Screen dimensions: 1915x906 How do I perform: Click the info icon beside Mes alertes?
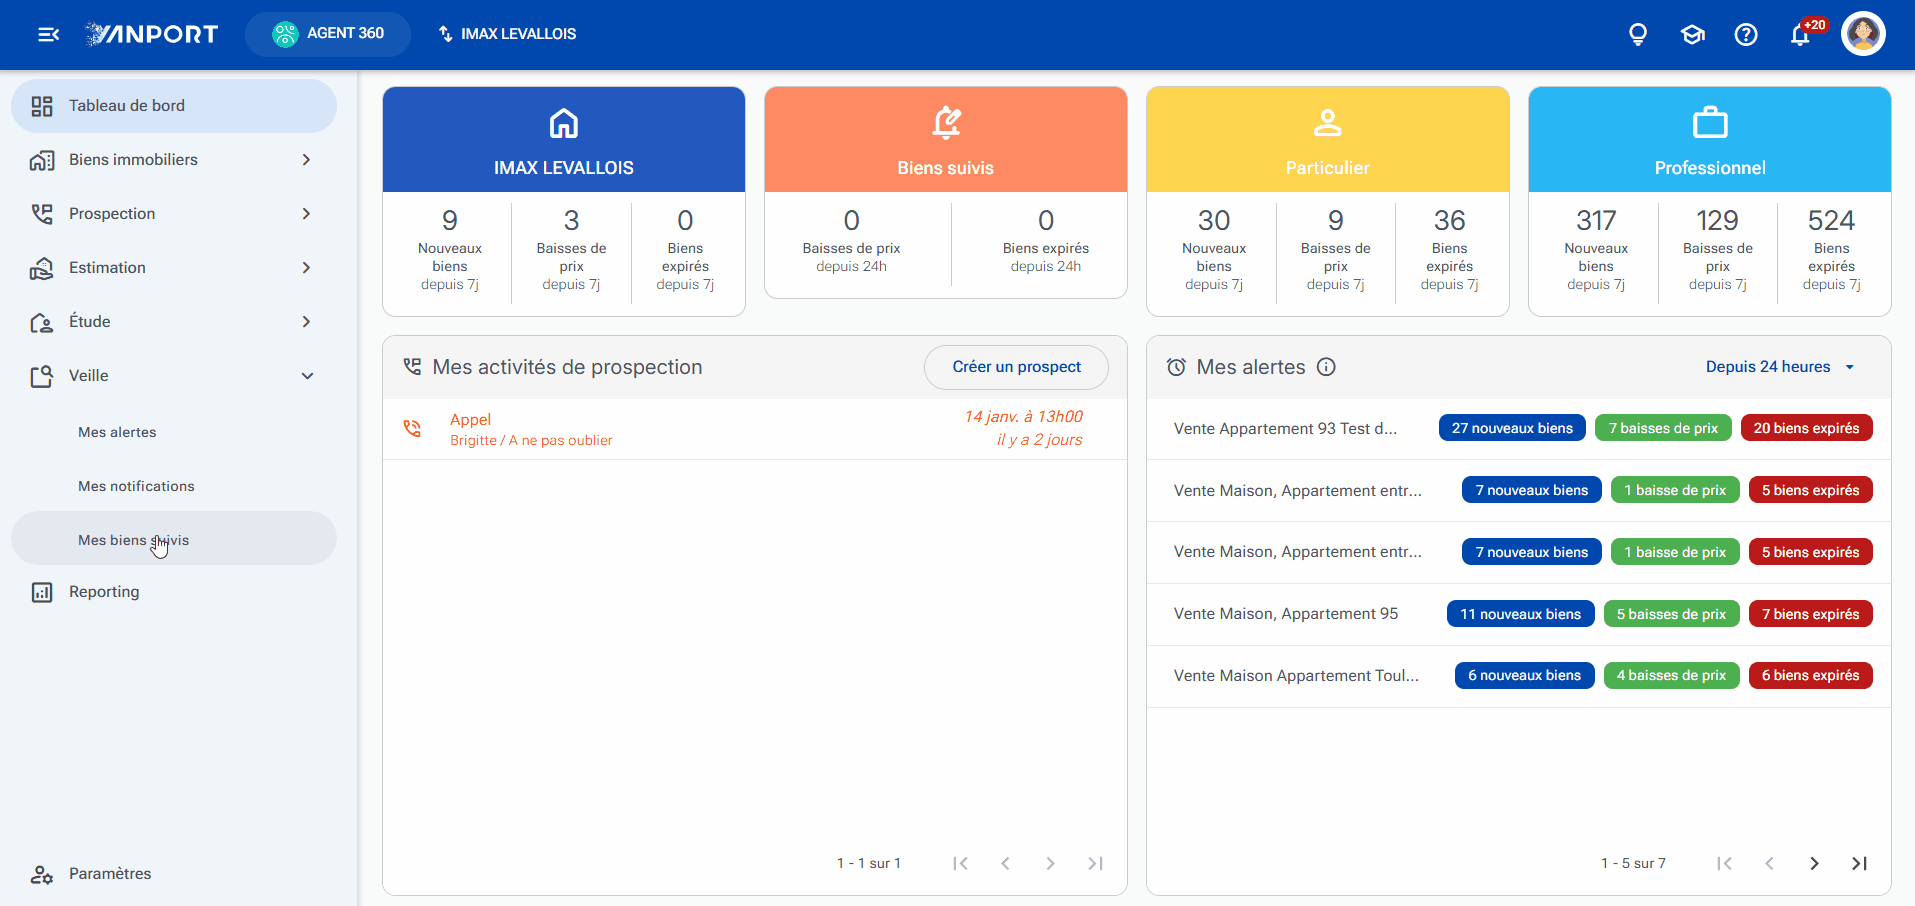coord(1326,367)
